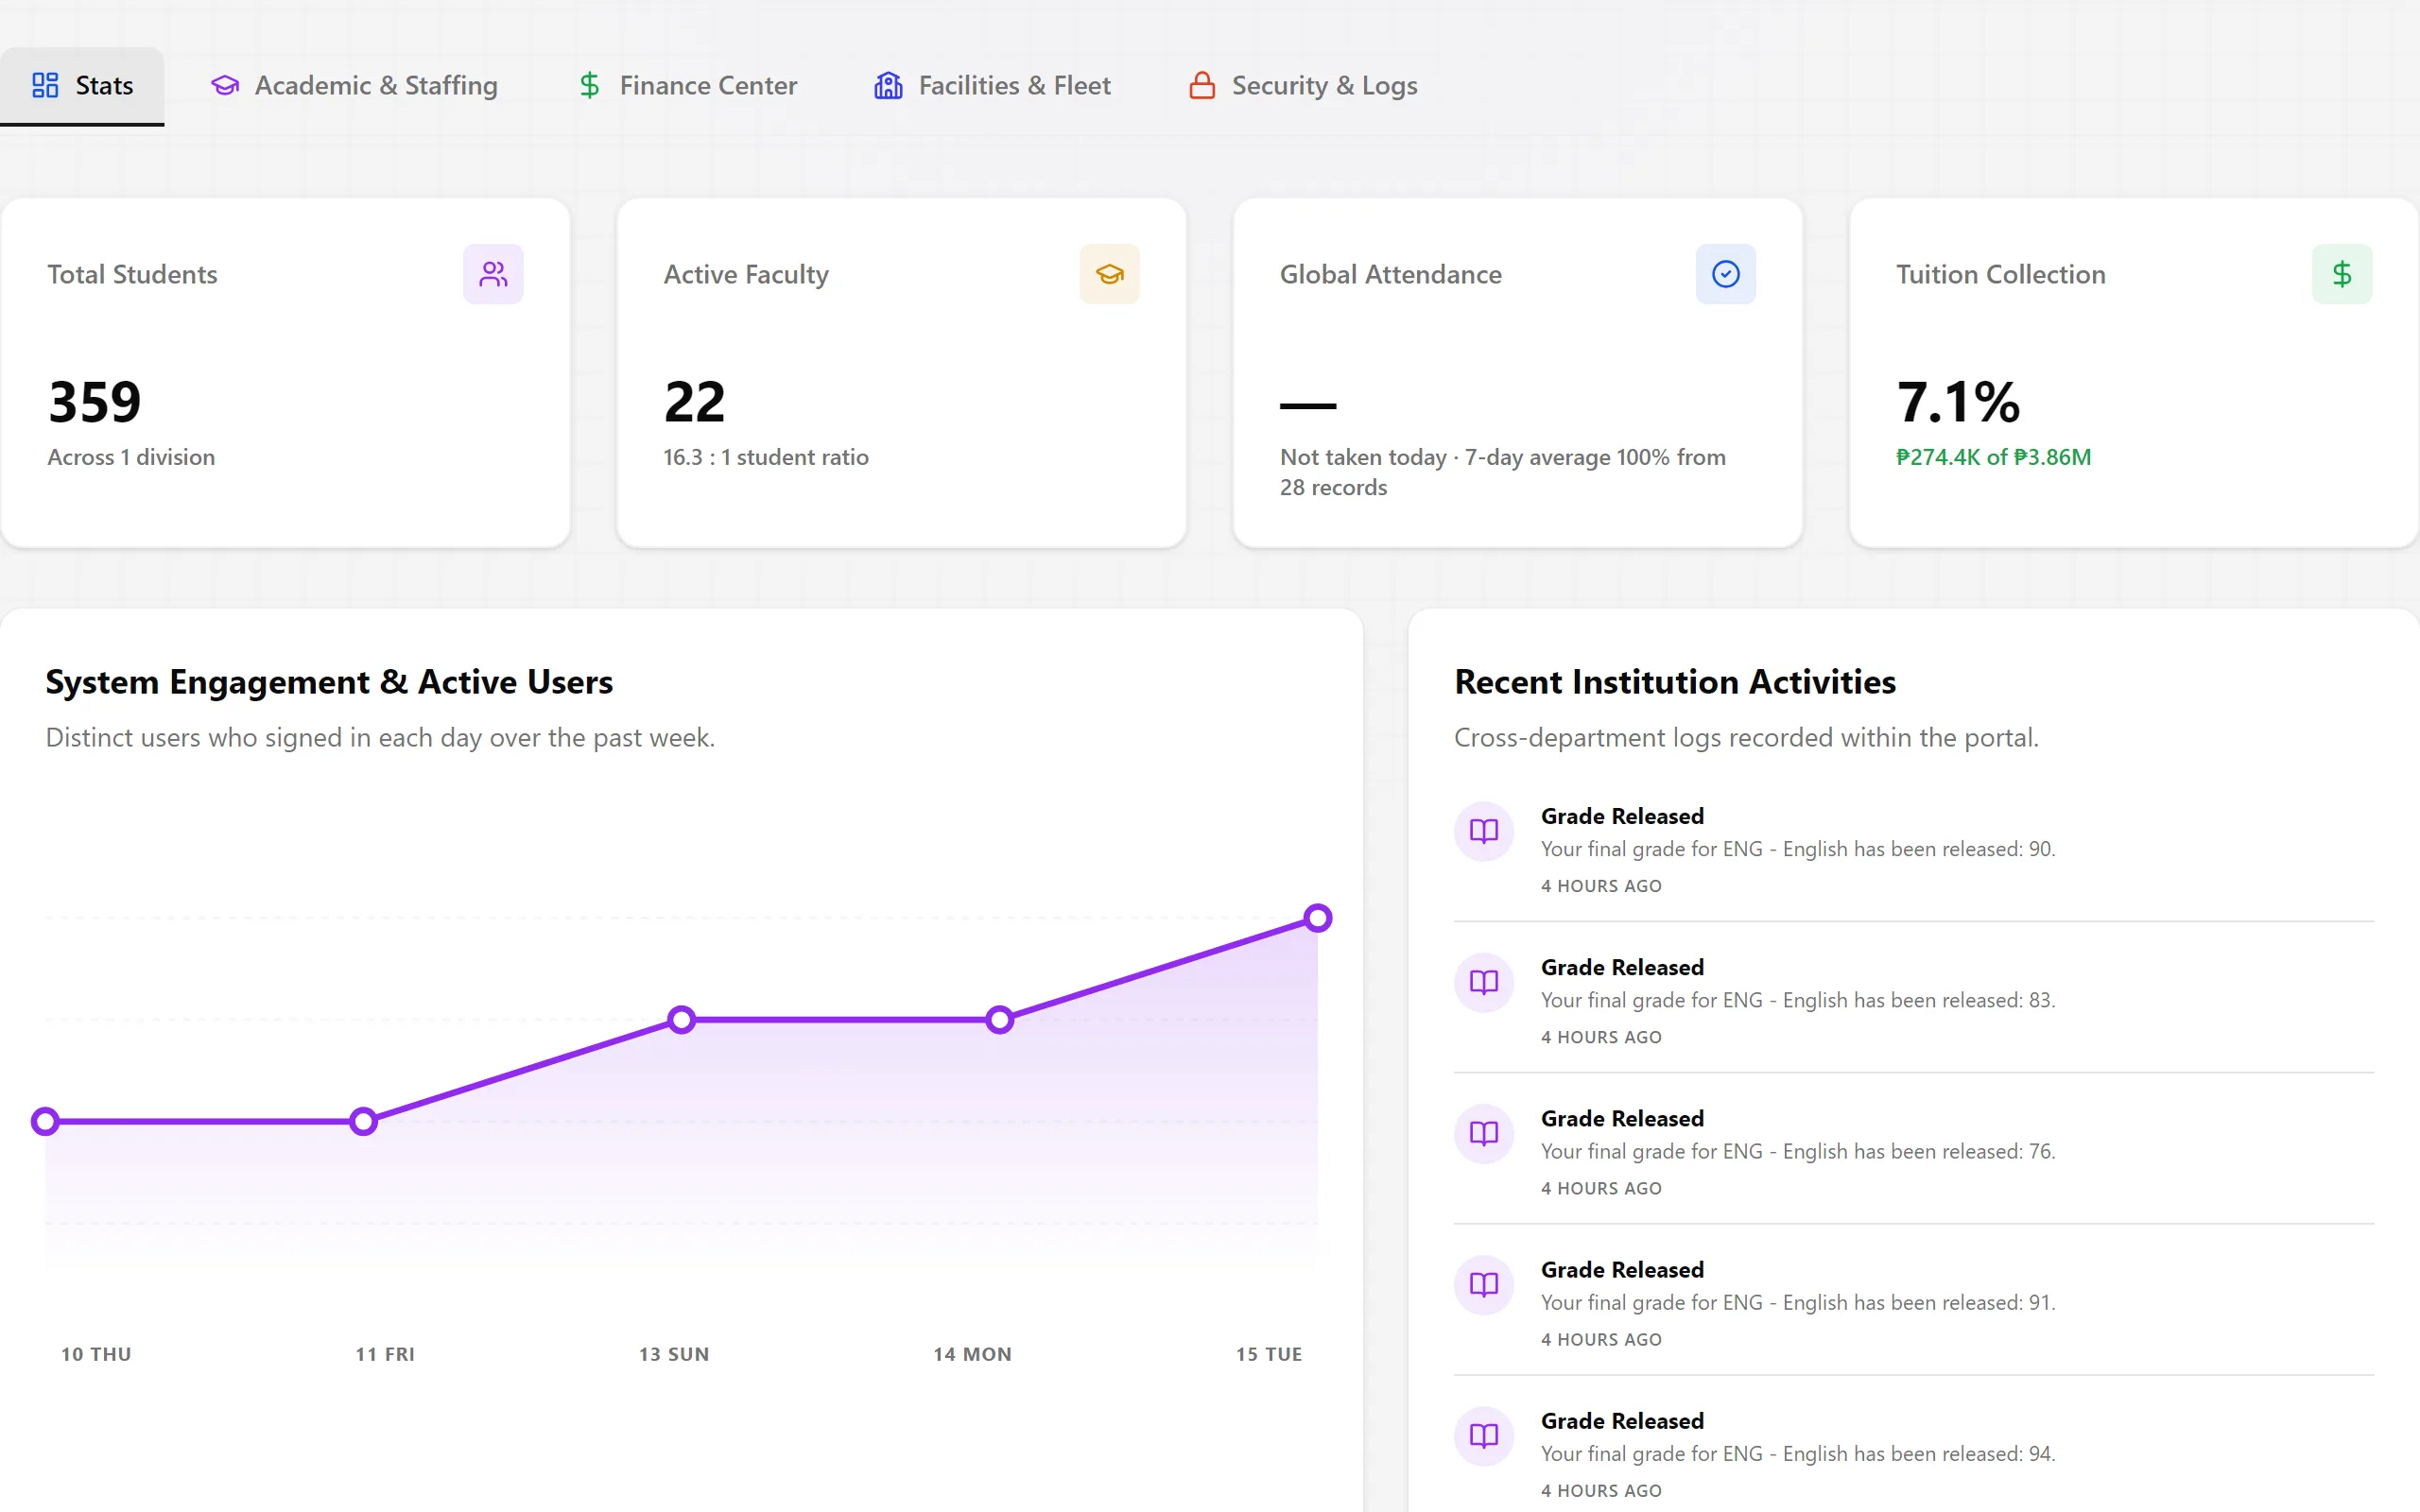Click the Tuition Collection dollar icon
The width and height of the screenshot is (2420, 1512).
click(x=2341, y=274)
